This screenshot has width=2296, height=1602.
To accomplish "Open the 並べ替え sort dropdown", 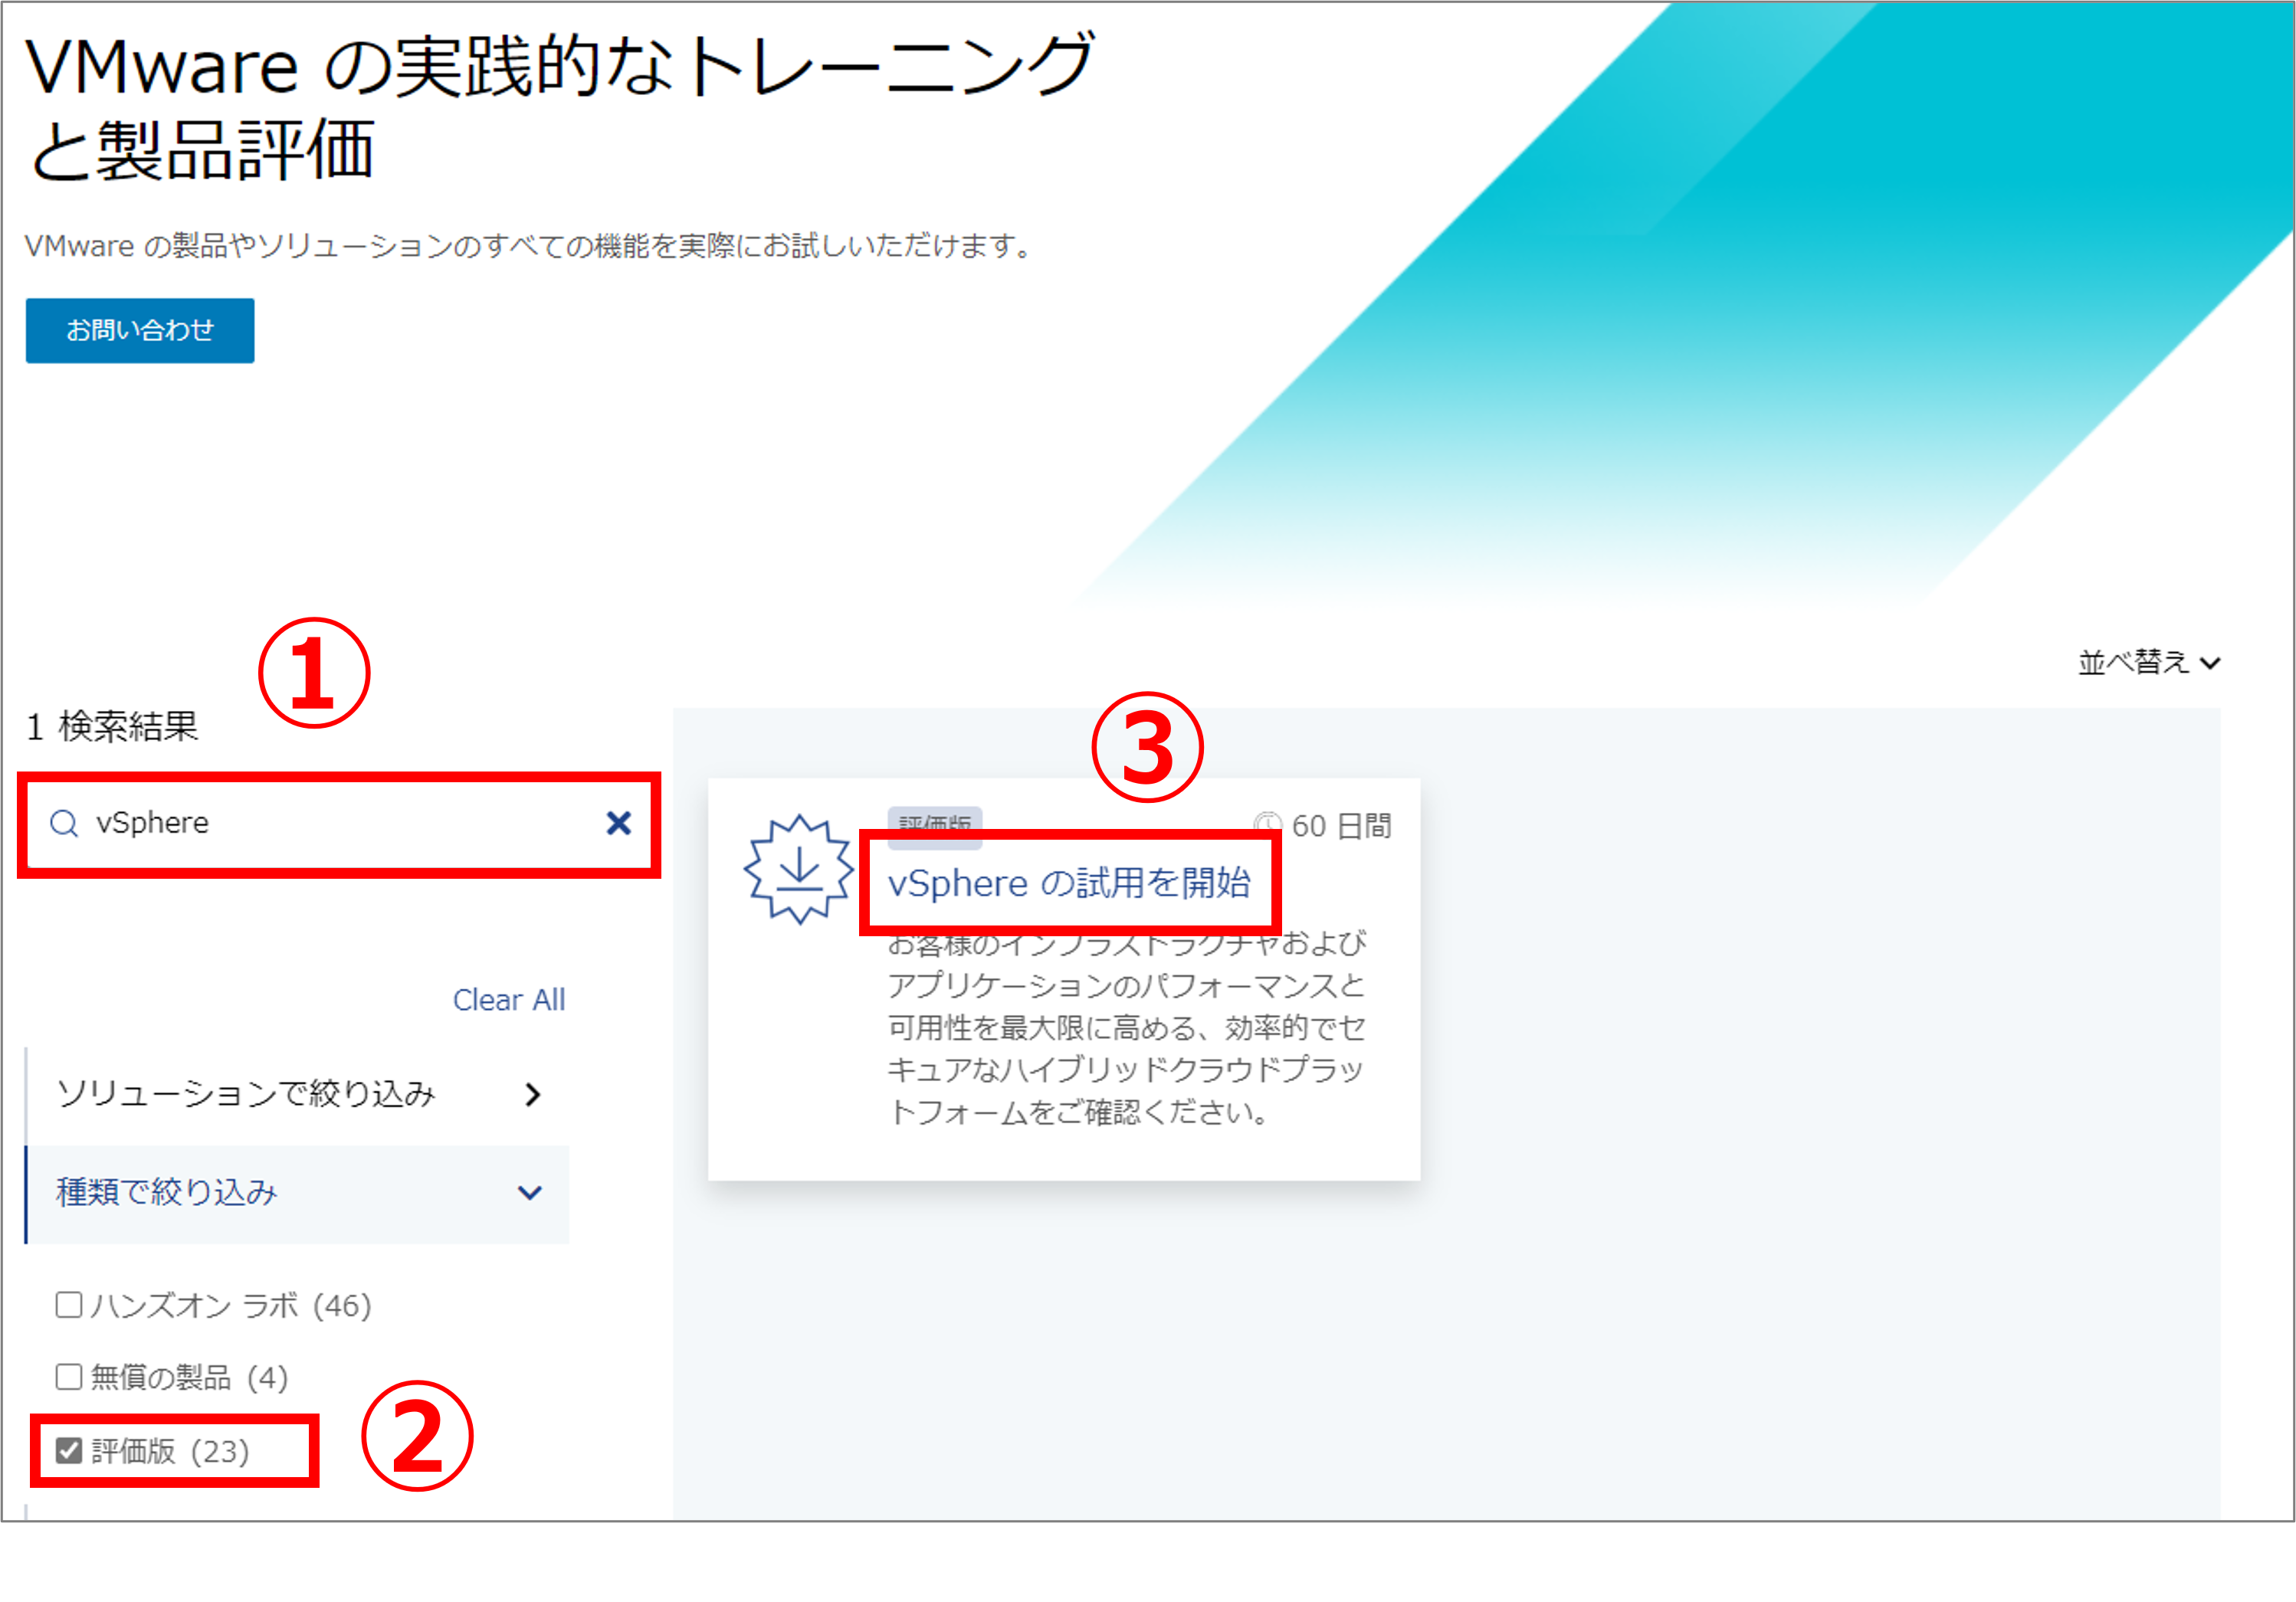I will point(2149,662).
